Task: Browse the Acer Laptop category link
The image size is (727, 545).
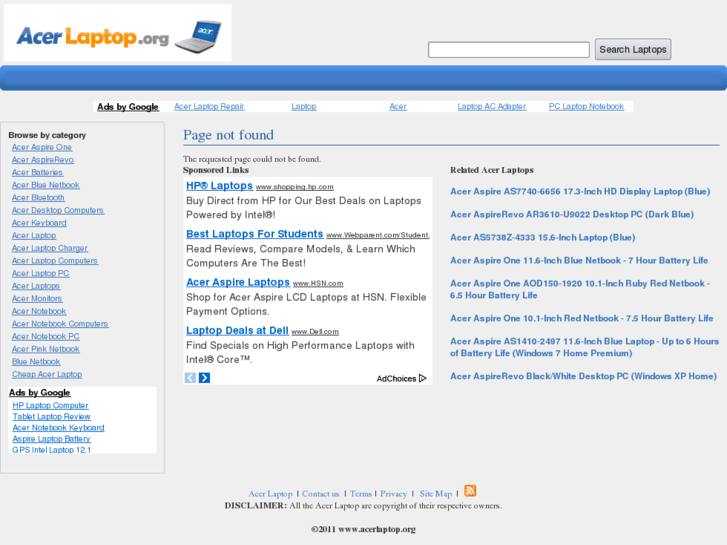Action: [x=34, y=236]
